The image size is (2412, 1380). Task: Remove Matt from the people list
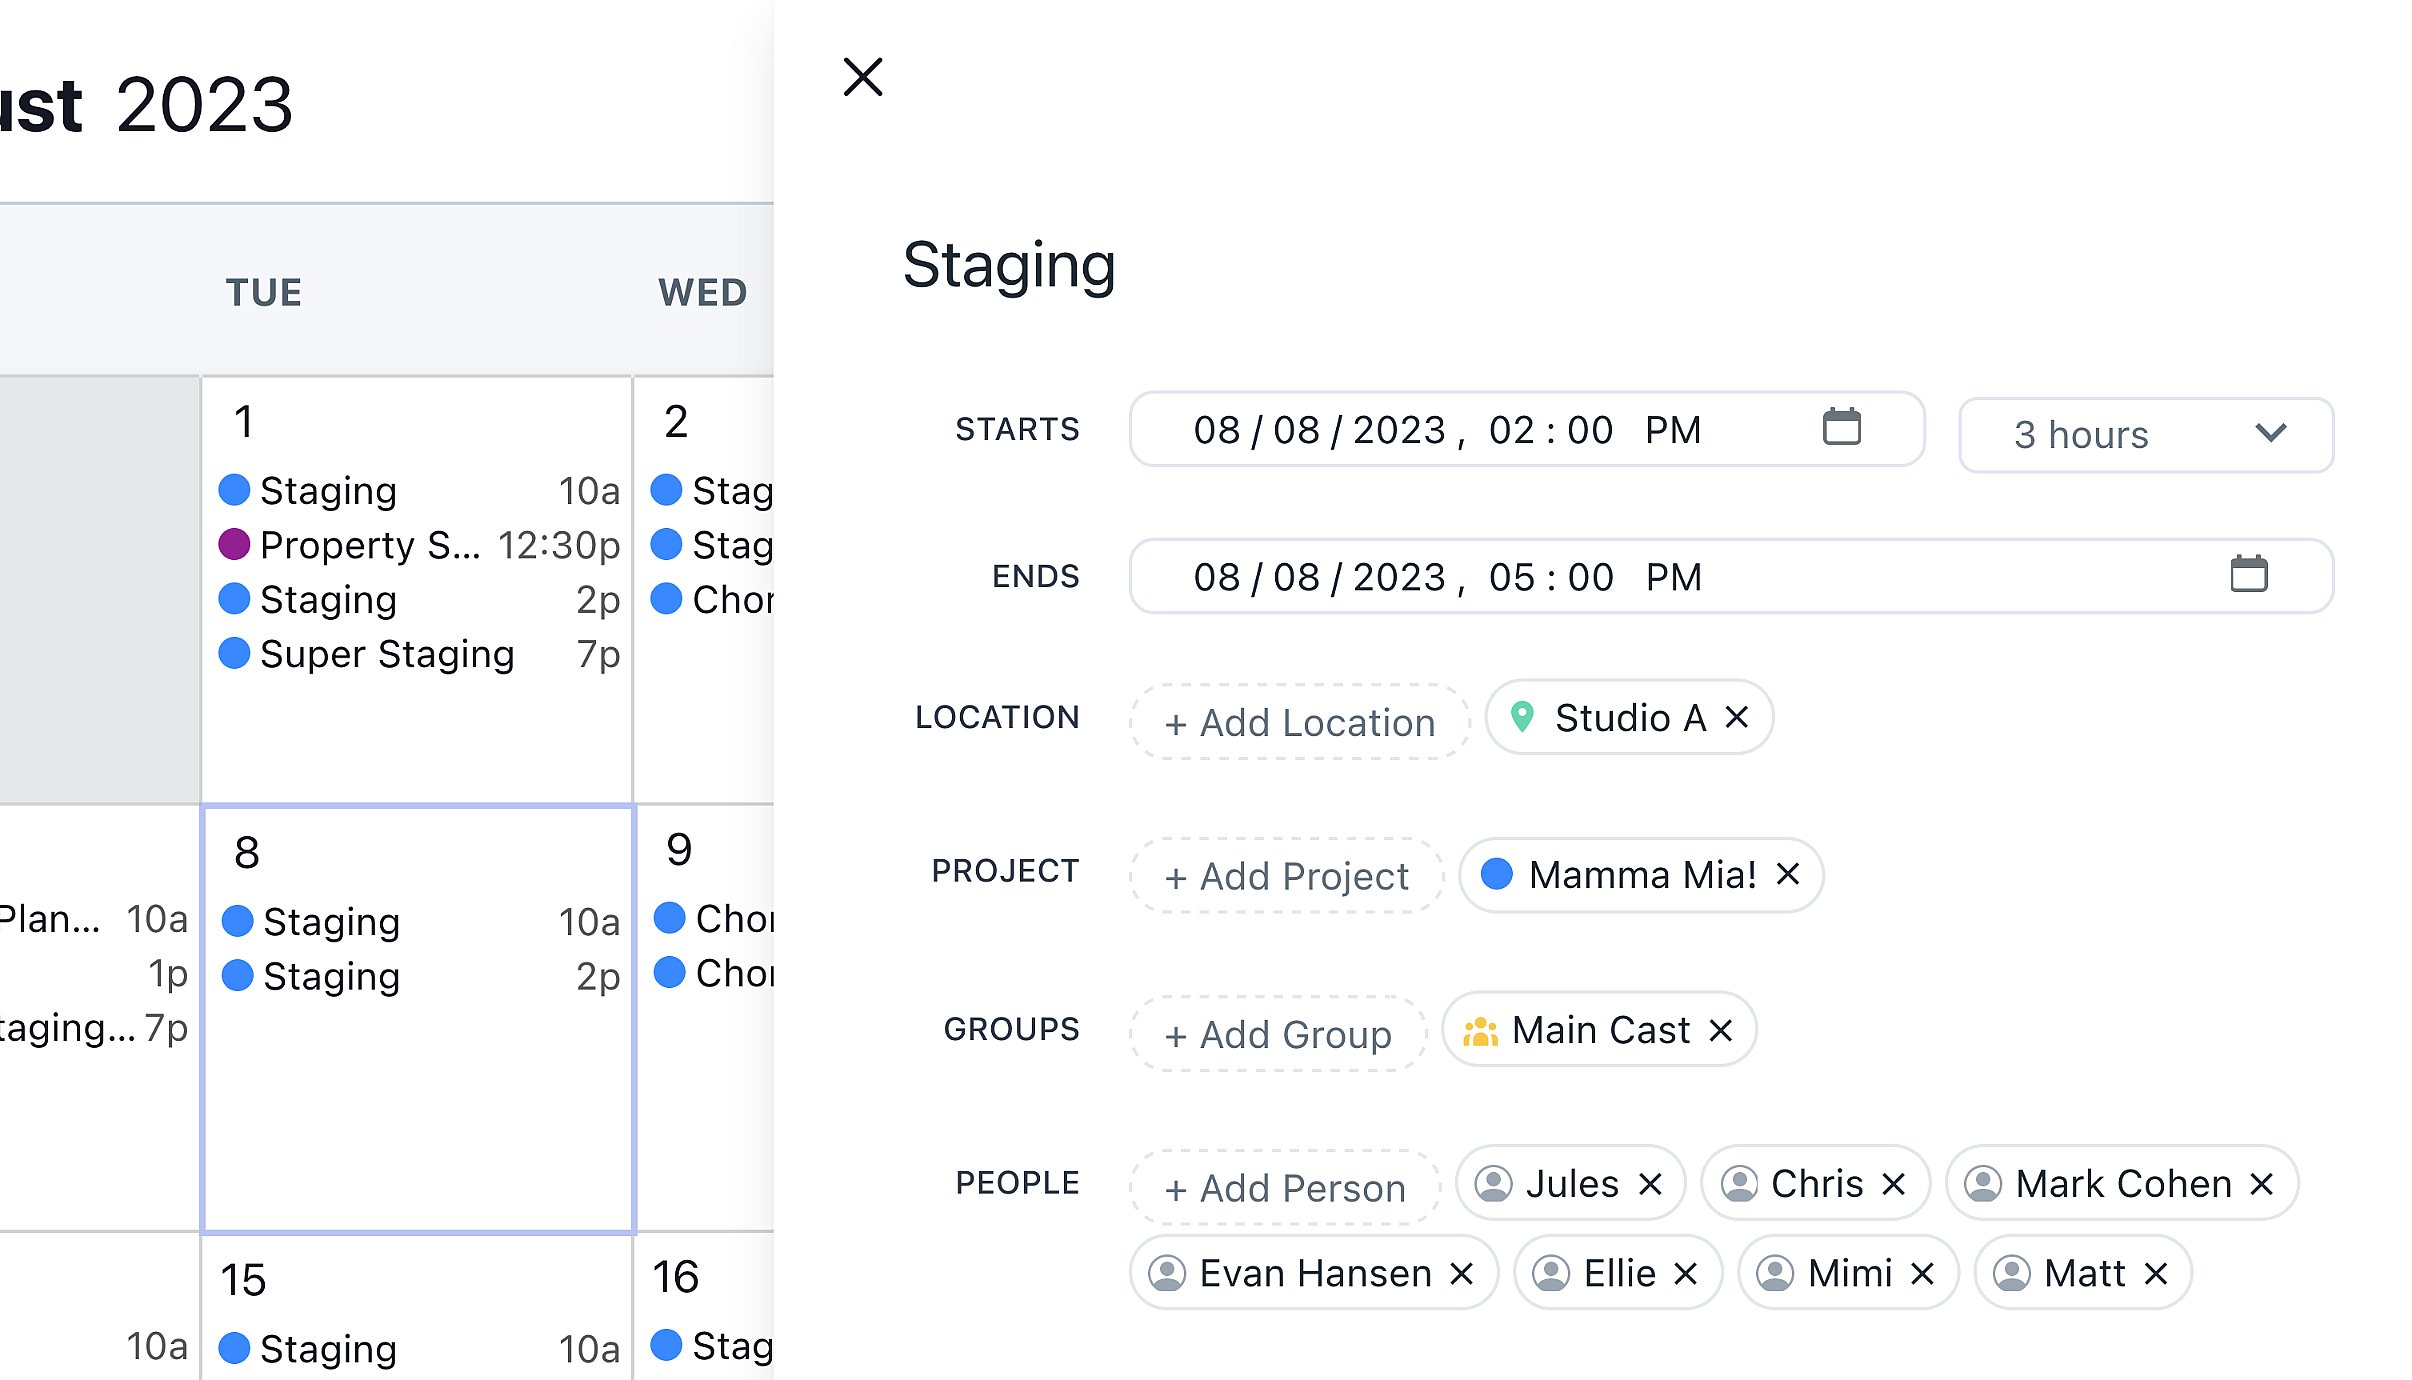point(2157,1272)
